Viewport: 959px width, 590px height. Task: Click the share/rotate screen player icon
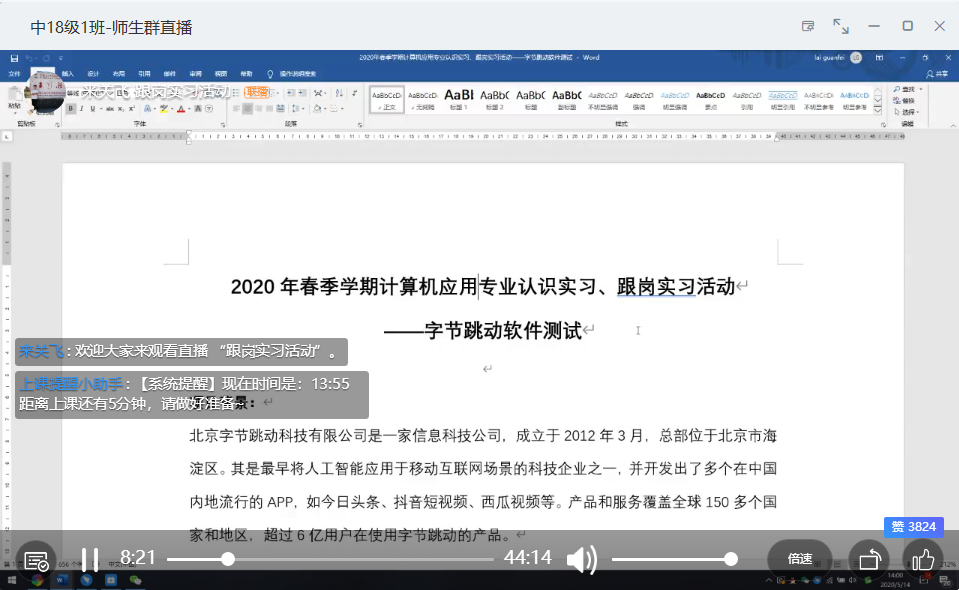[870, 559]
